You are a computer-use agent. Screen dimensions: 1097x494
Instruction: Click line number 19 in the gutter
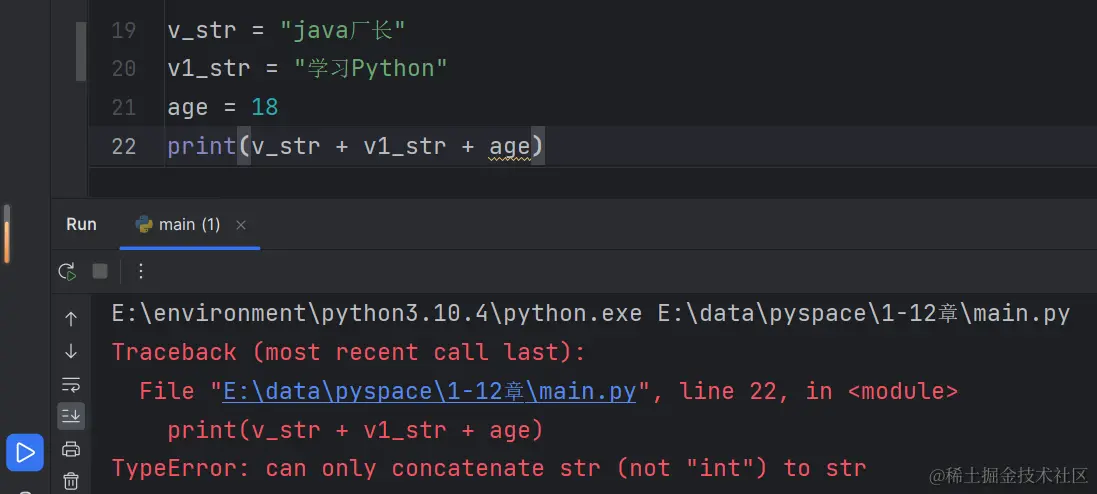pos(123,31)
